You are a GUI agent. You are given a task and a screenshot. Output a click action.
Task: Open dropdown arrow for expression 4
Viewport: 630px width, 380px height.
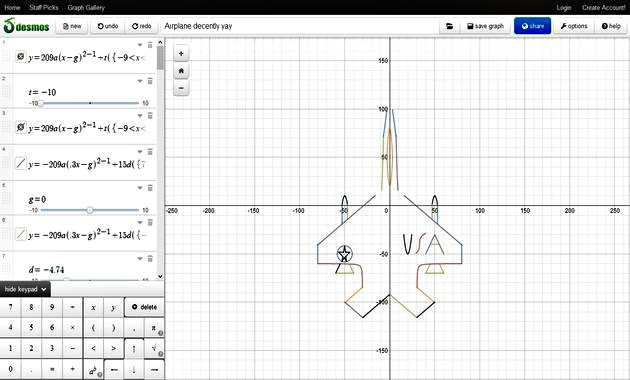(x=140, y=152)
